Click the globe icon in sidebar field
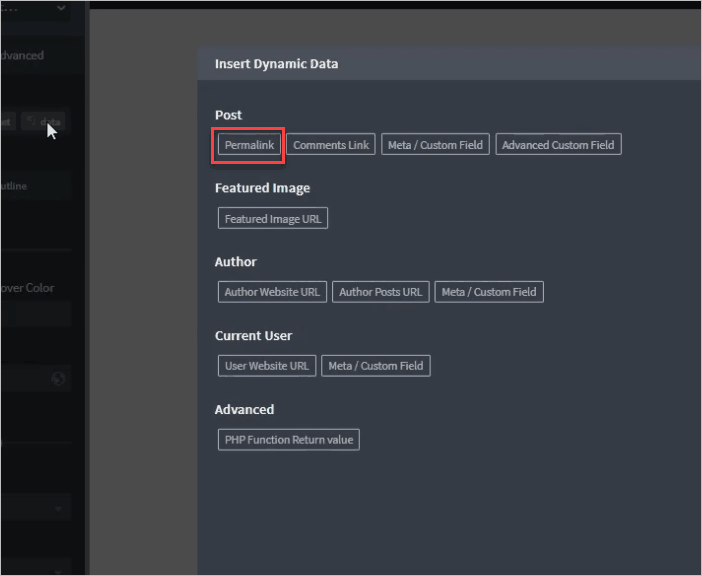The height and width of the screenshot is (576, 702). point(58,379)
